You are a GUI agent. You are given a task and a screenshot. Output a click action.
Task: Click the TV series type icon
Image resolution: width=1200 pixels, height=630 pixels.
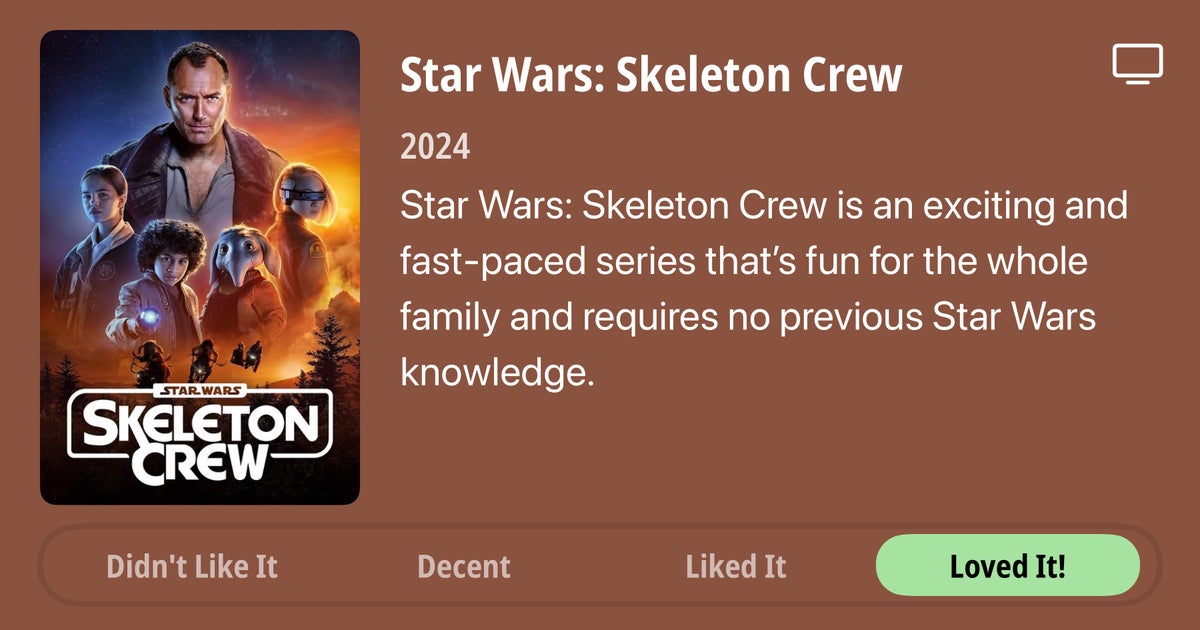tap(1137, 64)
